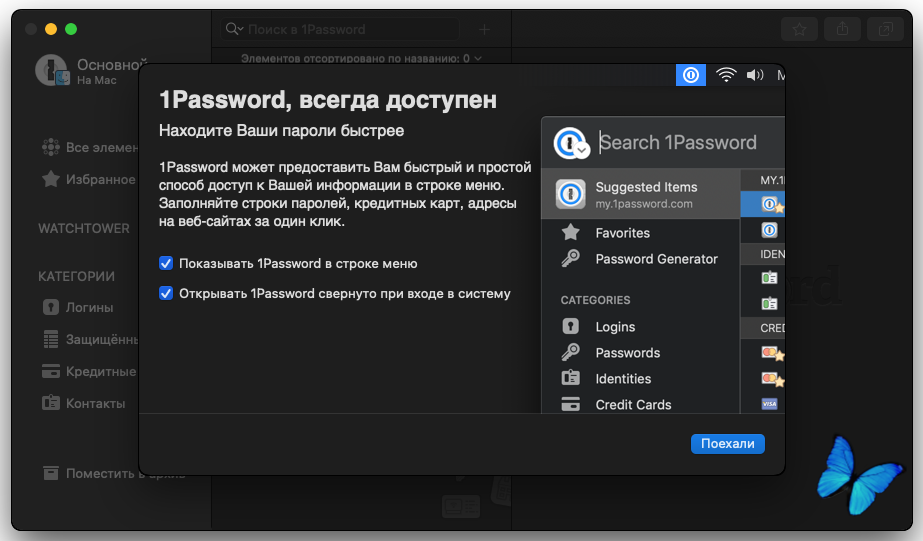
Task: Click the Поиск в 1Password search field
Action: 340,29
